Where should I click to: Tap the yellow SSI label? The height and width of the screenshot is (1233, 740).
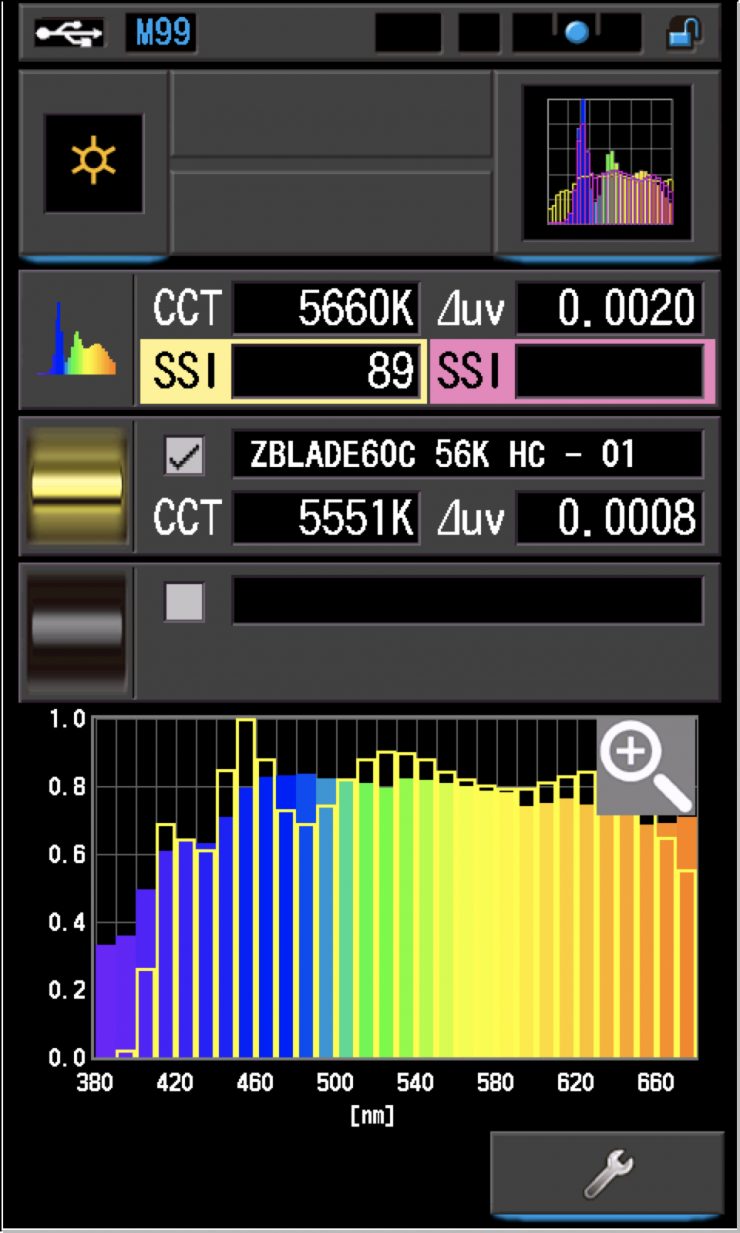click(x=186, y=372)
